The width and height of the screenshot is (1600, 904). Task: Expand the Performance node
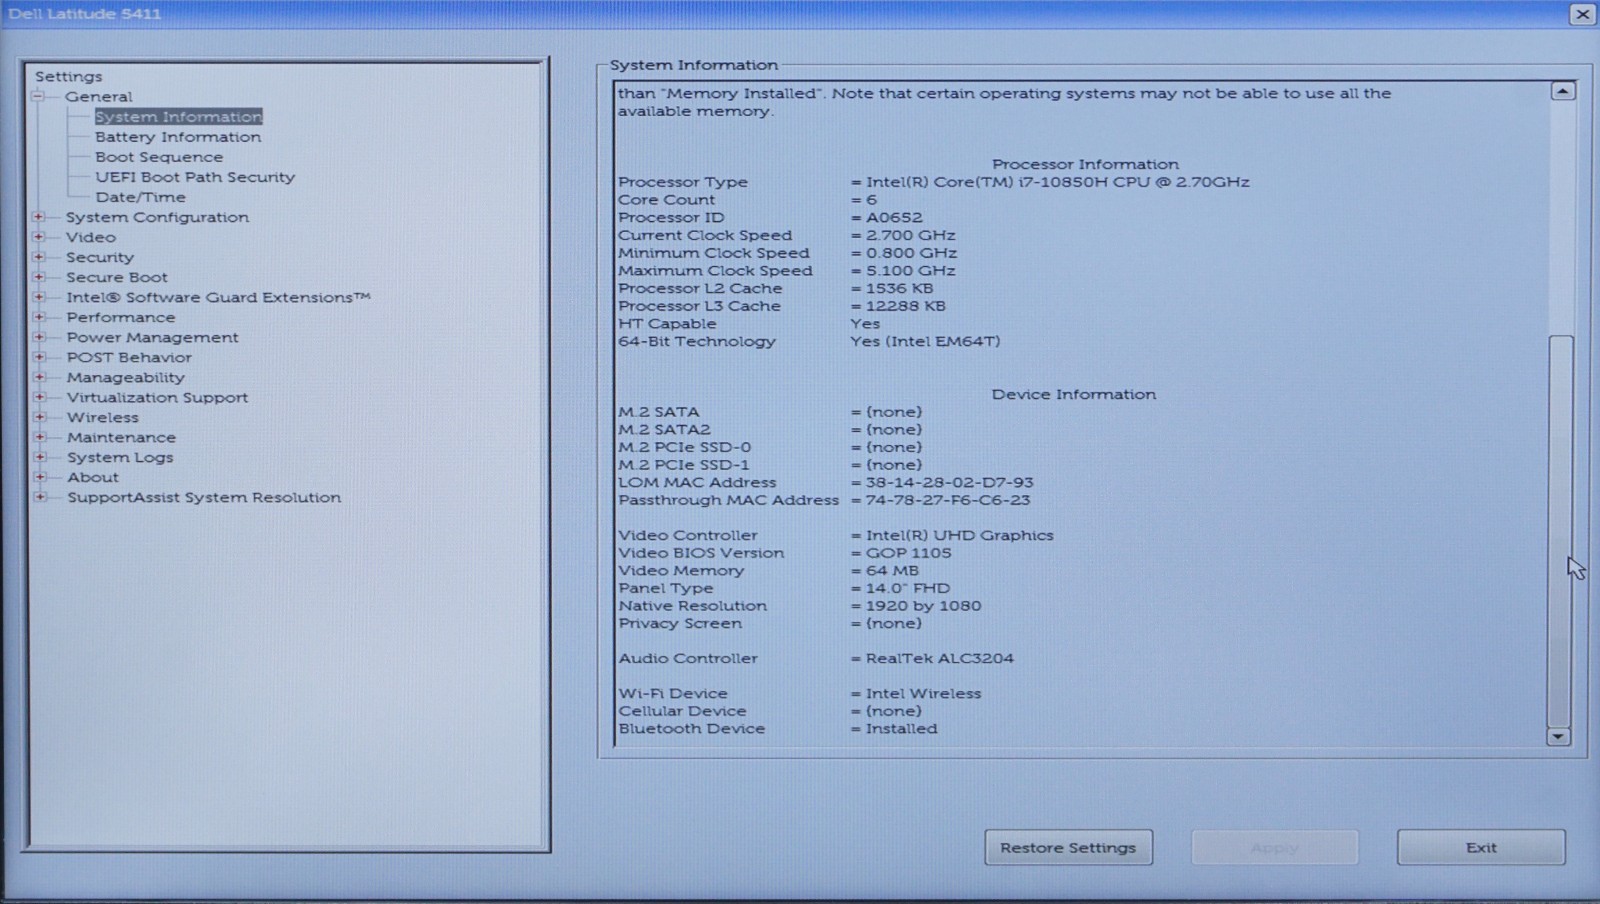point(38,317)
